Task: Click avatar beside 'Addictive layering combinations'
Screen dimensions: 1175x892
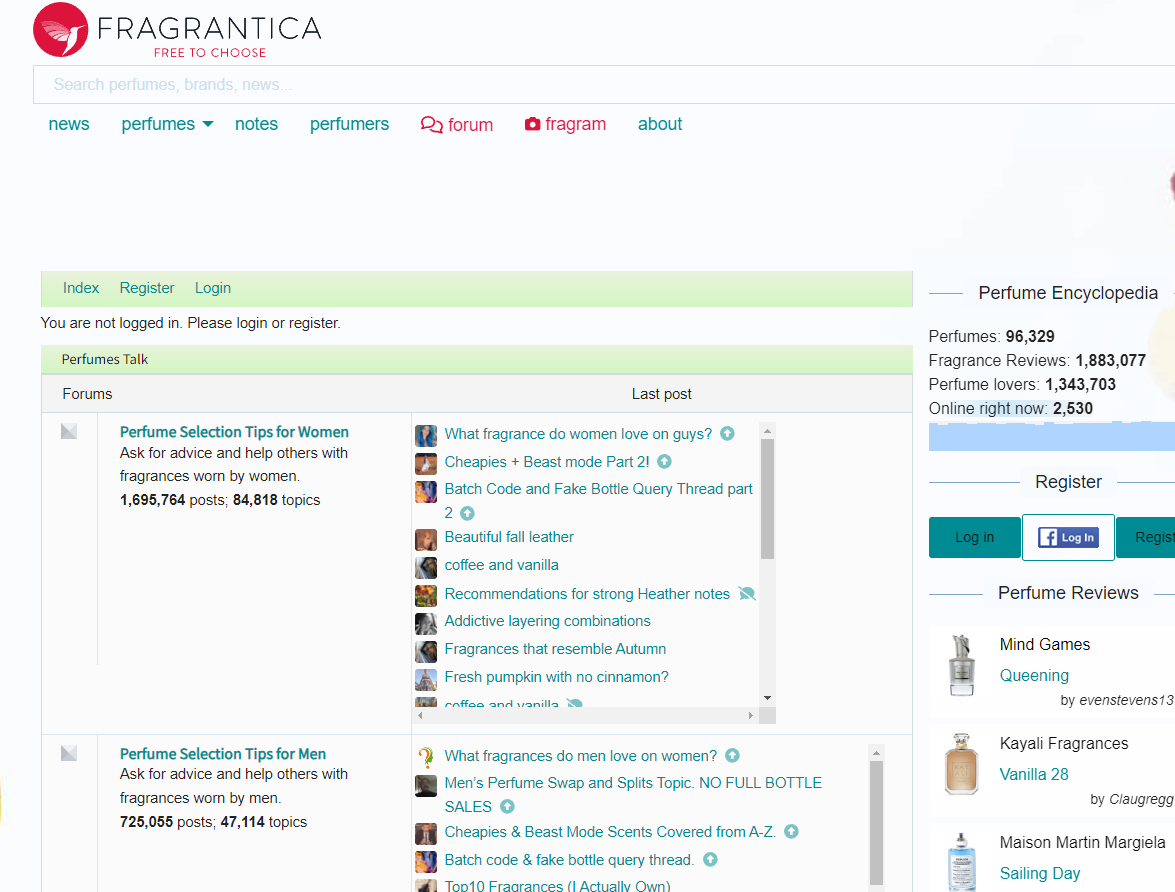Action: [426, 624]
